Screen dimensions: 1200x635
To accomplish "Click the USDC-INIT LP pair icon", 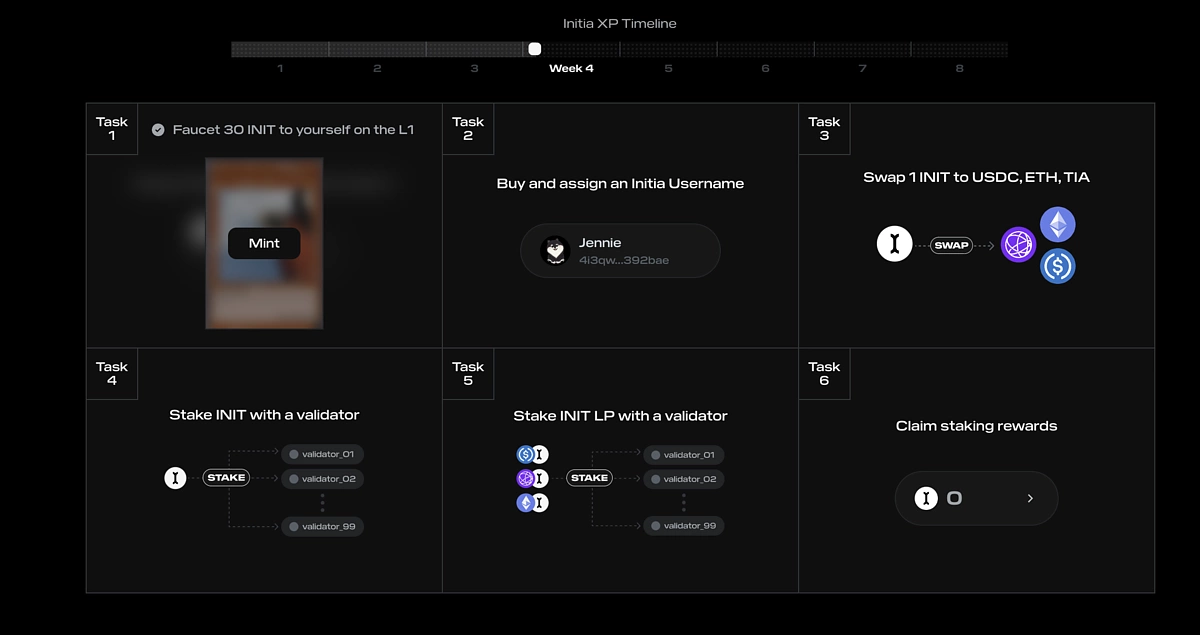I will point(532,454).
